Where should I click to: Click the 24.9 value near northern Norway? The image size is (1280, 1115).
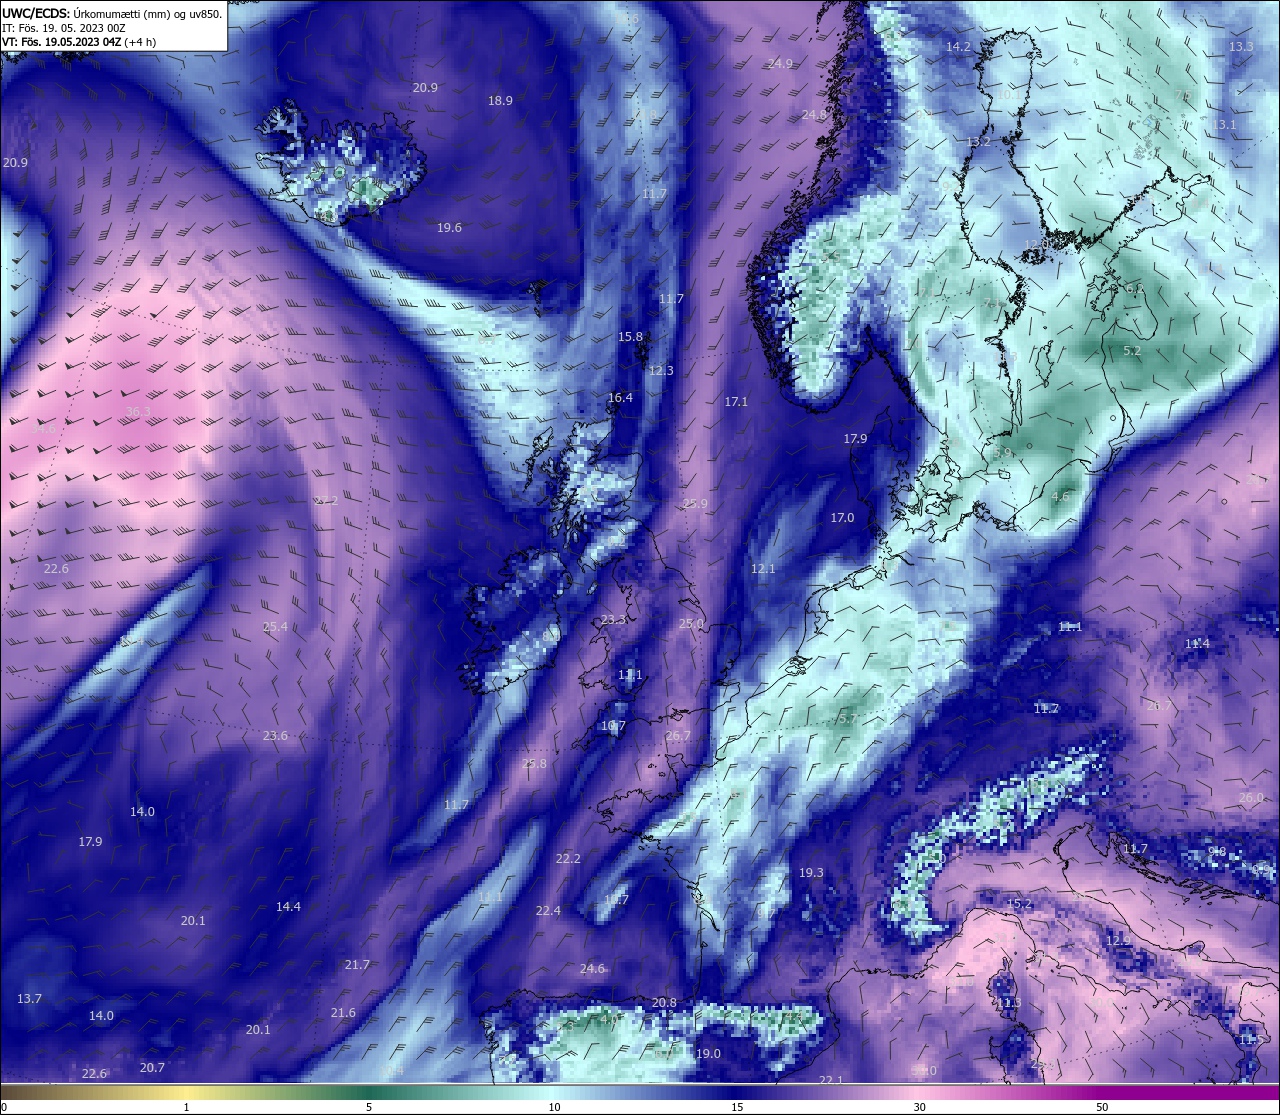coord(780,64)
